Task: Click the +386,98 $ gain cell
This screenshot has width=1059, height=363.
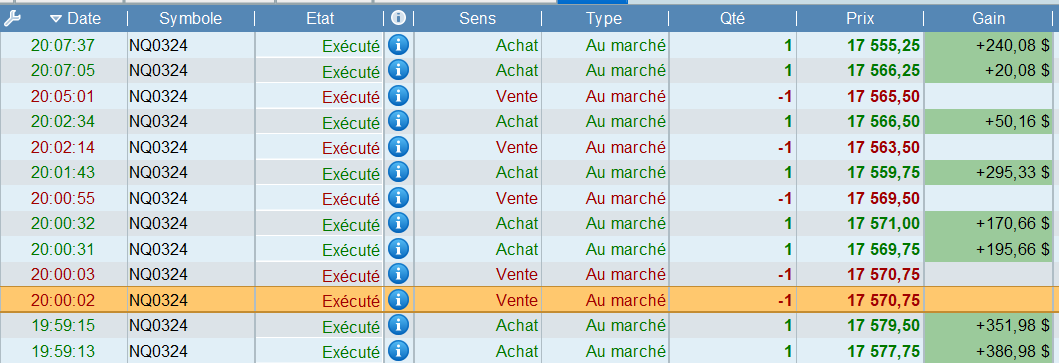Action: (989, 351)
